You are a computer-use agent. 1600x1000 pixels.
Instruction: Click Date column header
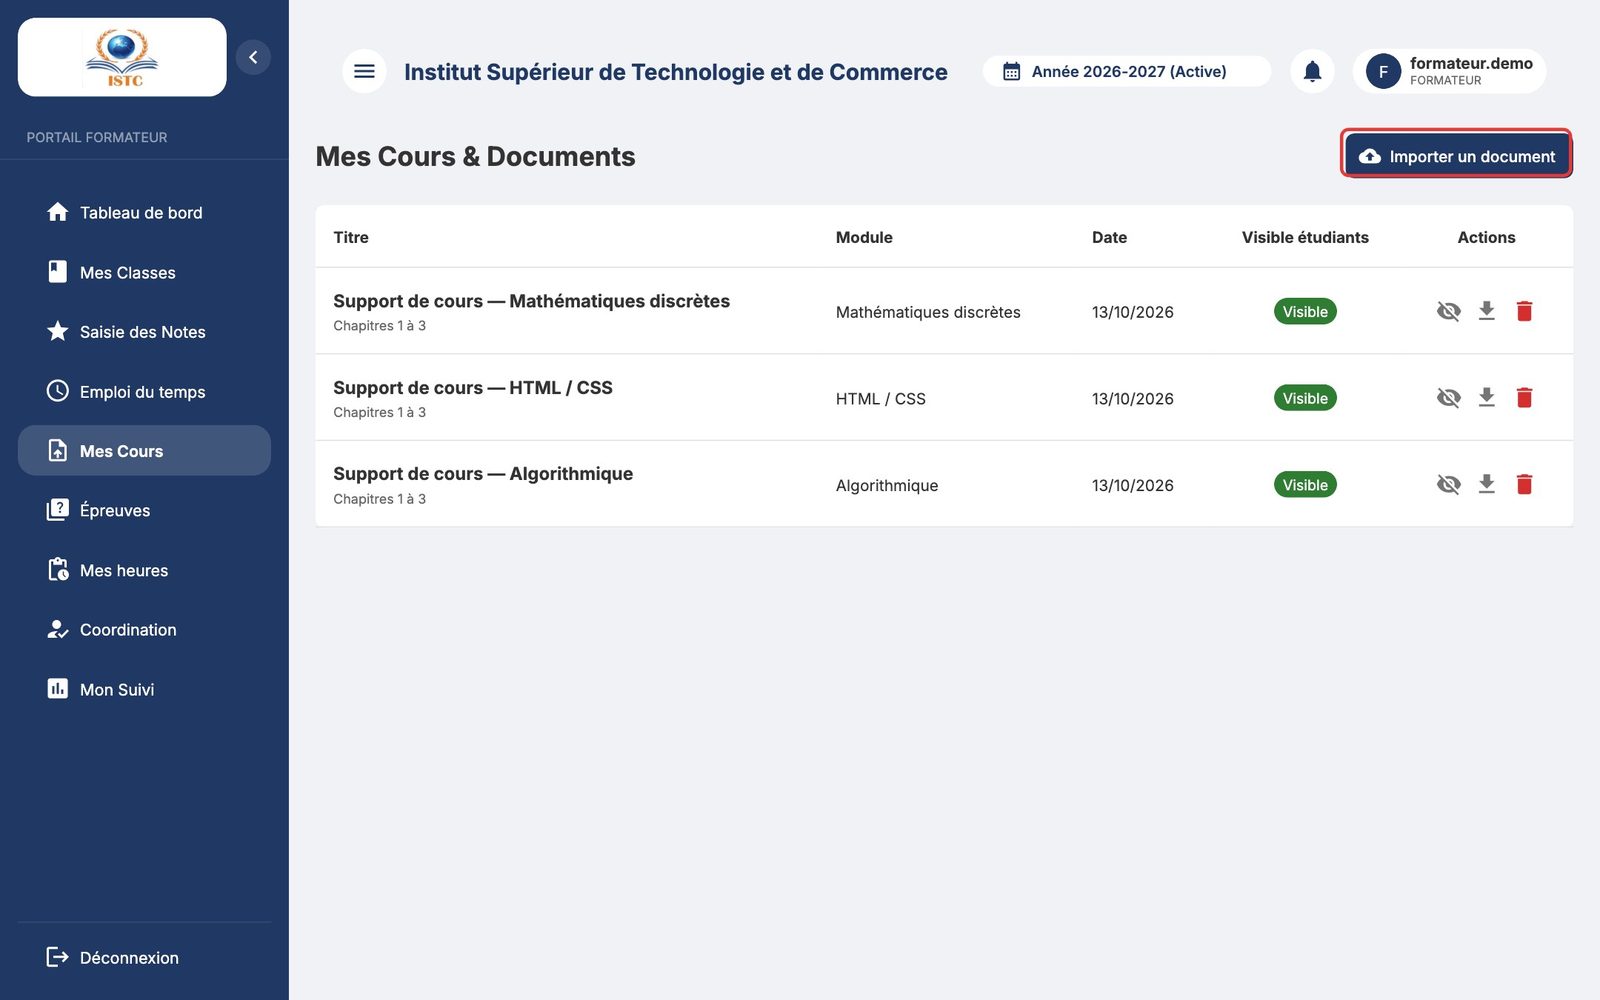(1109, 237)
